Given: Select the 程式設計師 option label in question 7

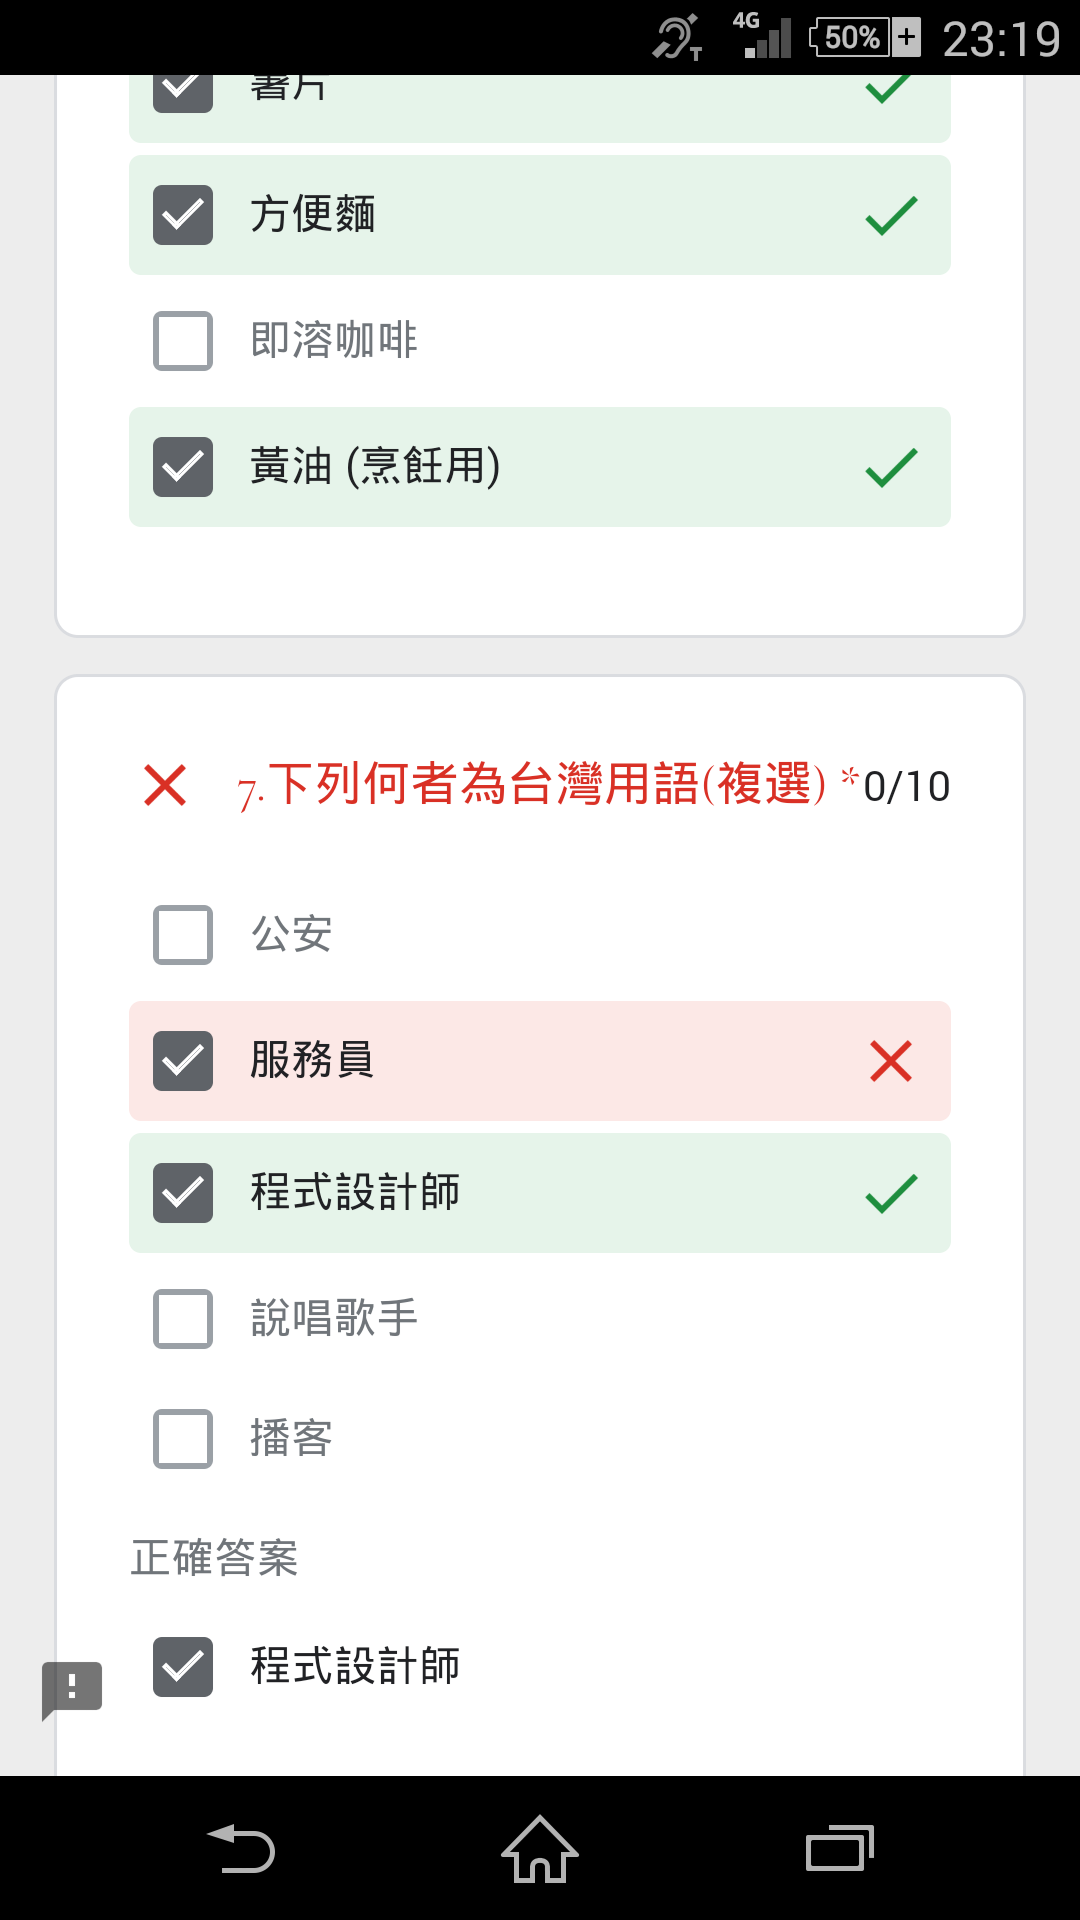Looking at the screenshot, I should click(355, 1192).
